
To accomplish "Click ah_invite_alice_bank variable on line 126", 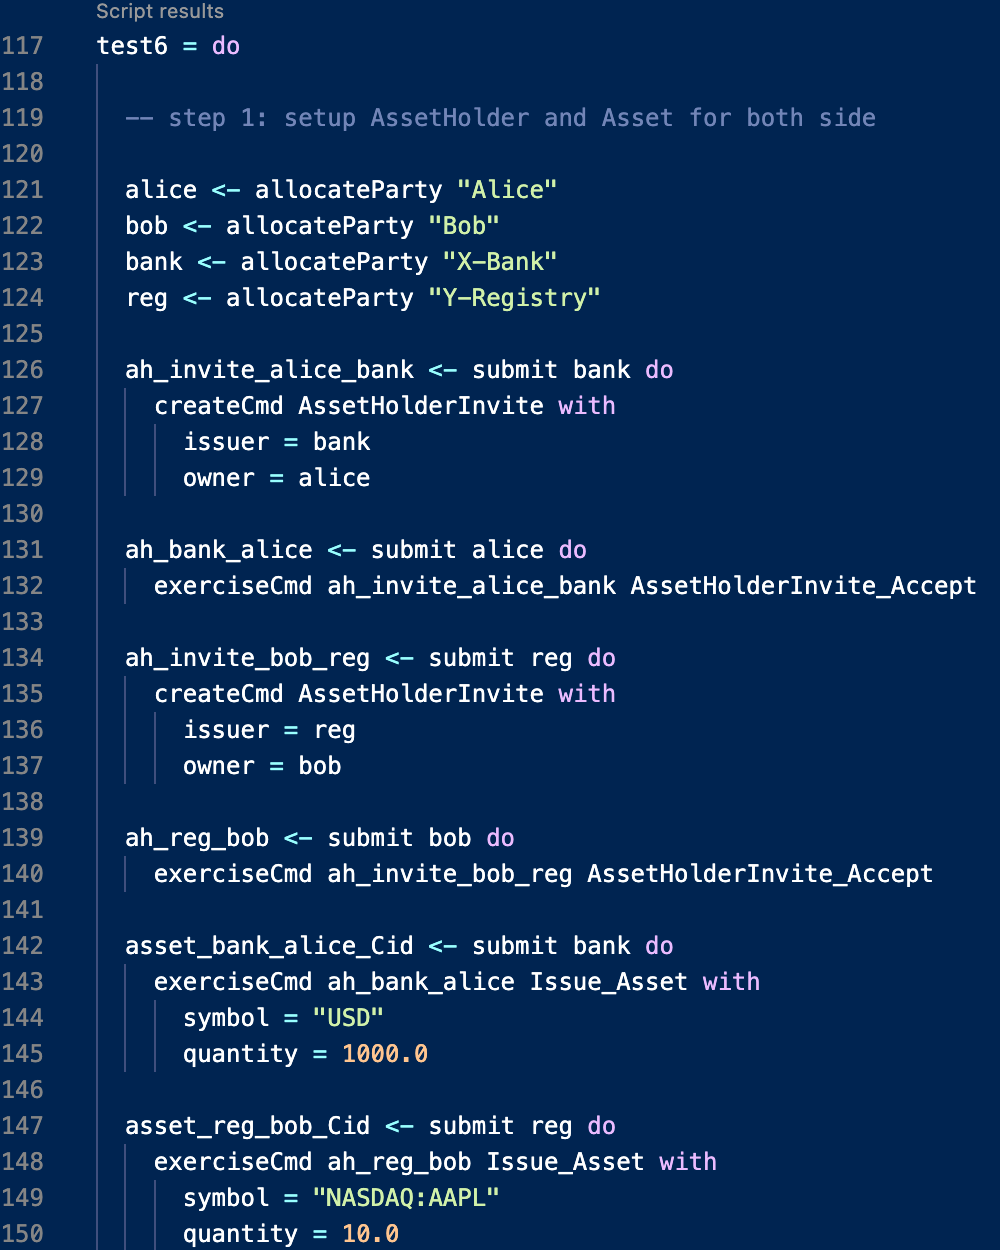I will pyautogui.click(x=269, y=370).
